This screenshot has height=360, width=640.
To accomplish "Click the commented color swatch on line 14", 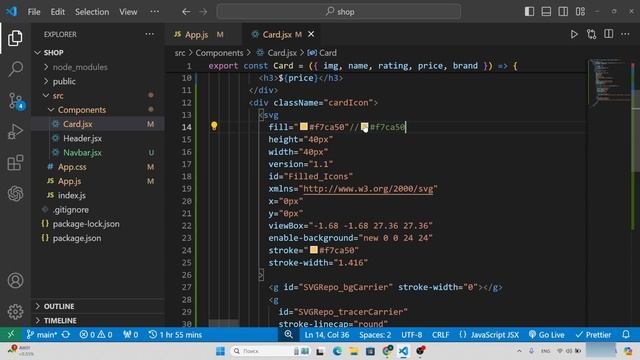I will click(364, 127).
